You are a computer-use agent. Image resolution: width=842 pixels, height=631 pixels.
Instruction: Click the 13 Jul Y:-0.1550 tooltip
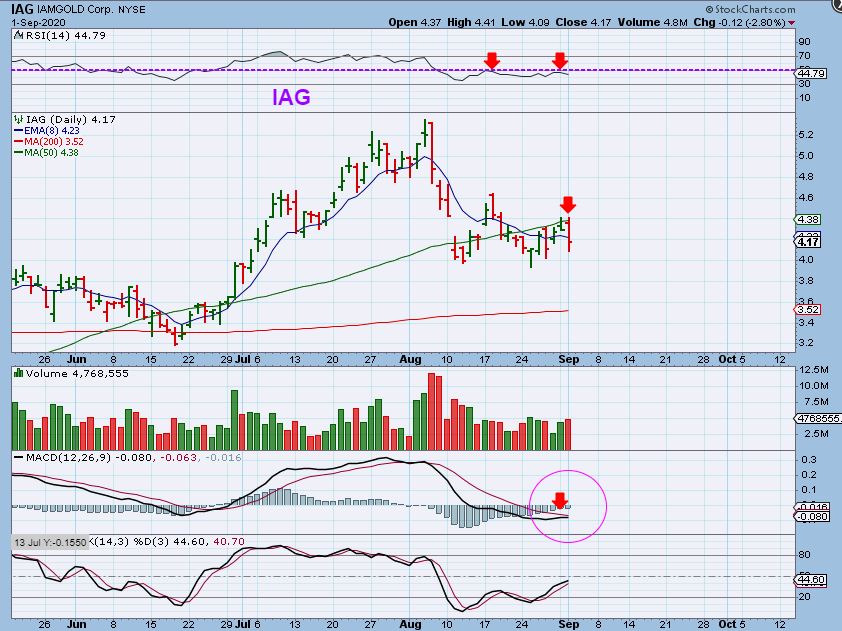[x=49, y=542]
